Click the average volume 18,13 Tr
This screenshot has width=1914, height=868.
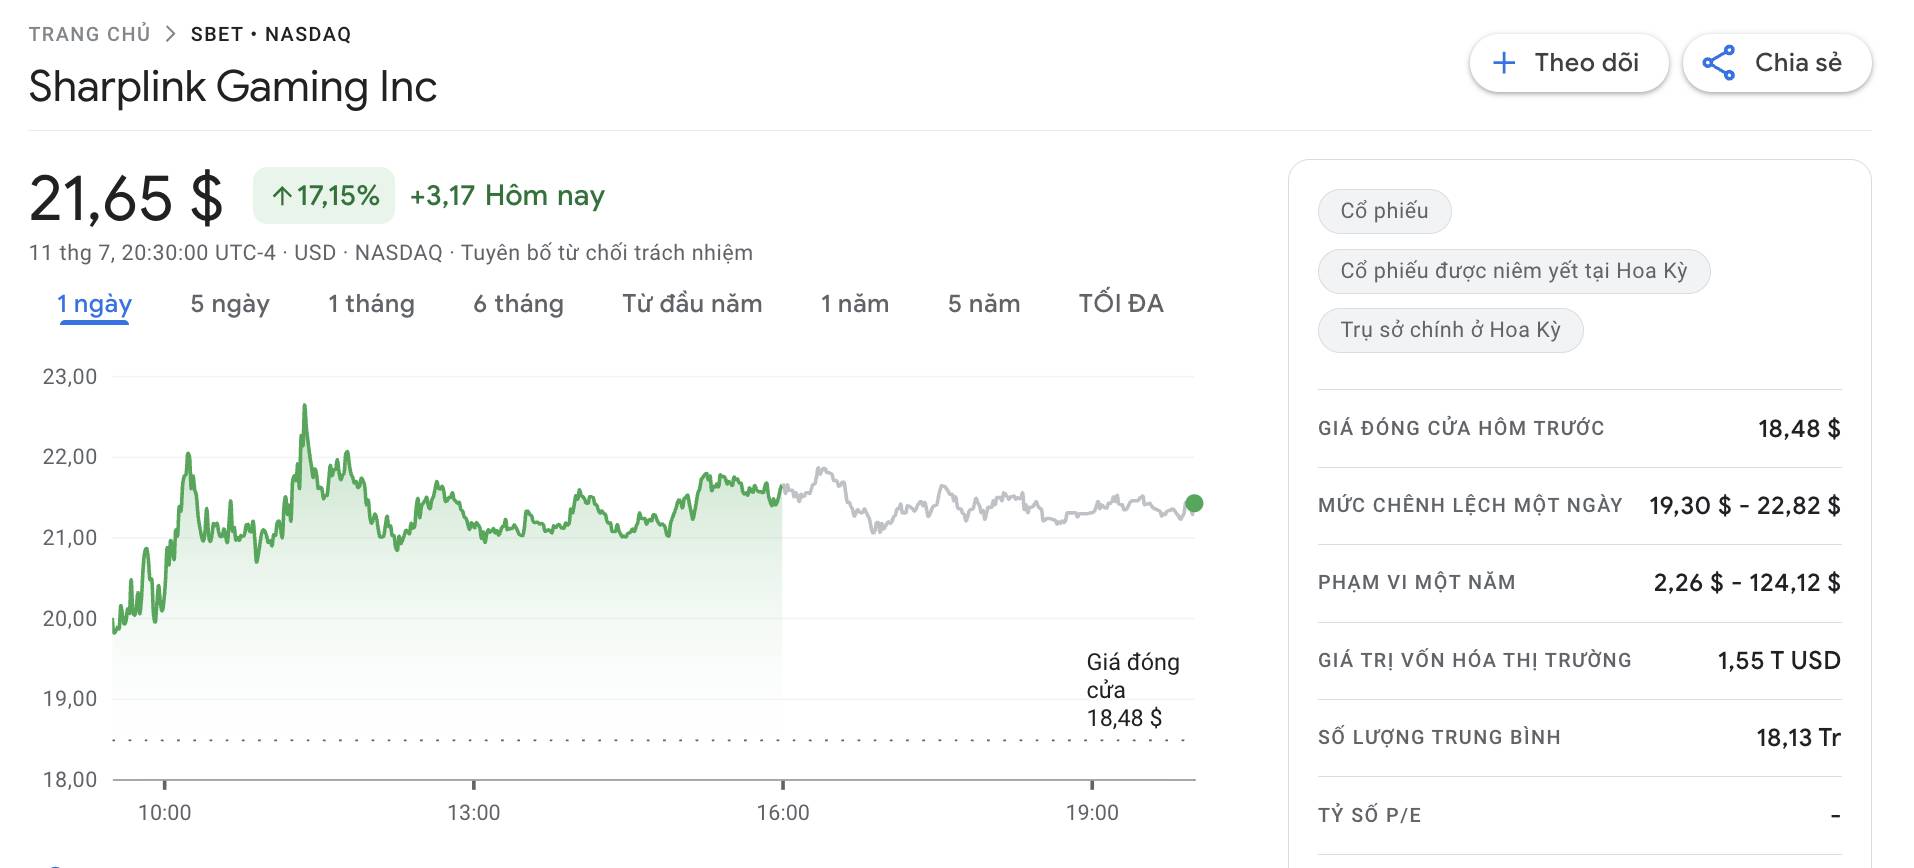tap(1798, 737)
